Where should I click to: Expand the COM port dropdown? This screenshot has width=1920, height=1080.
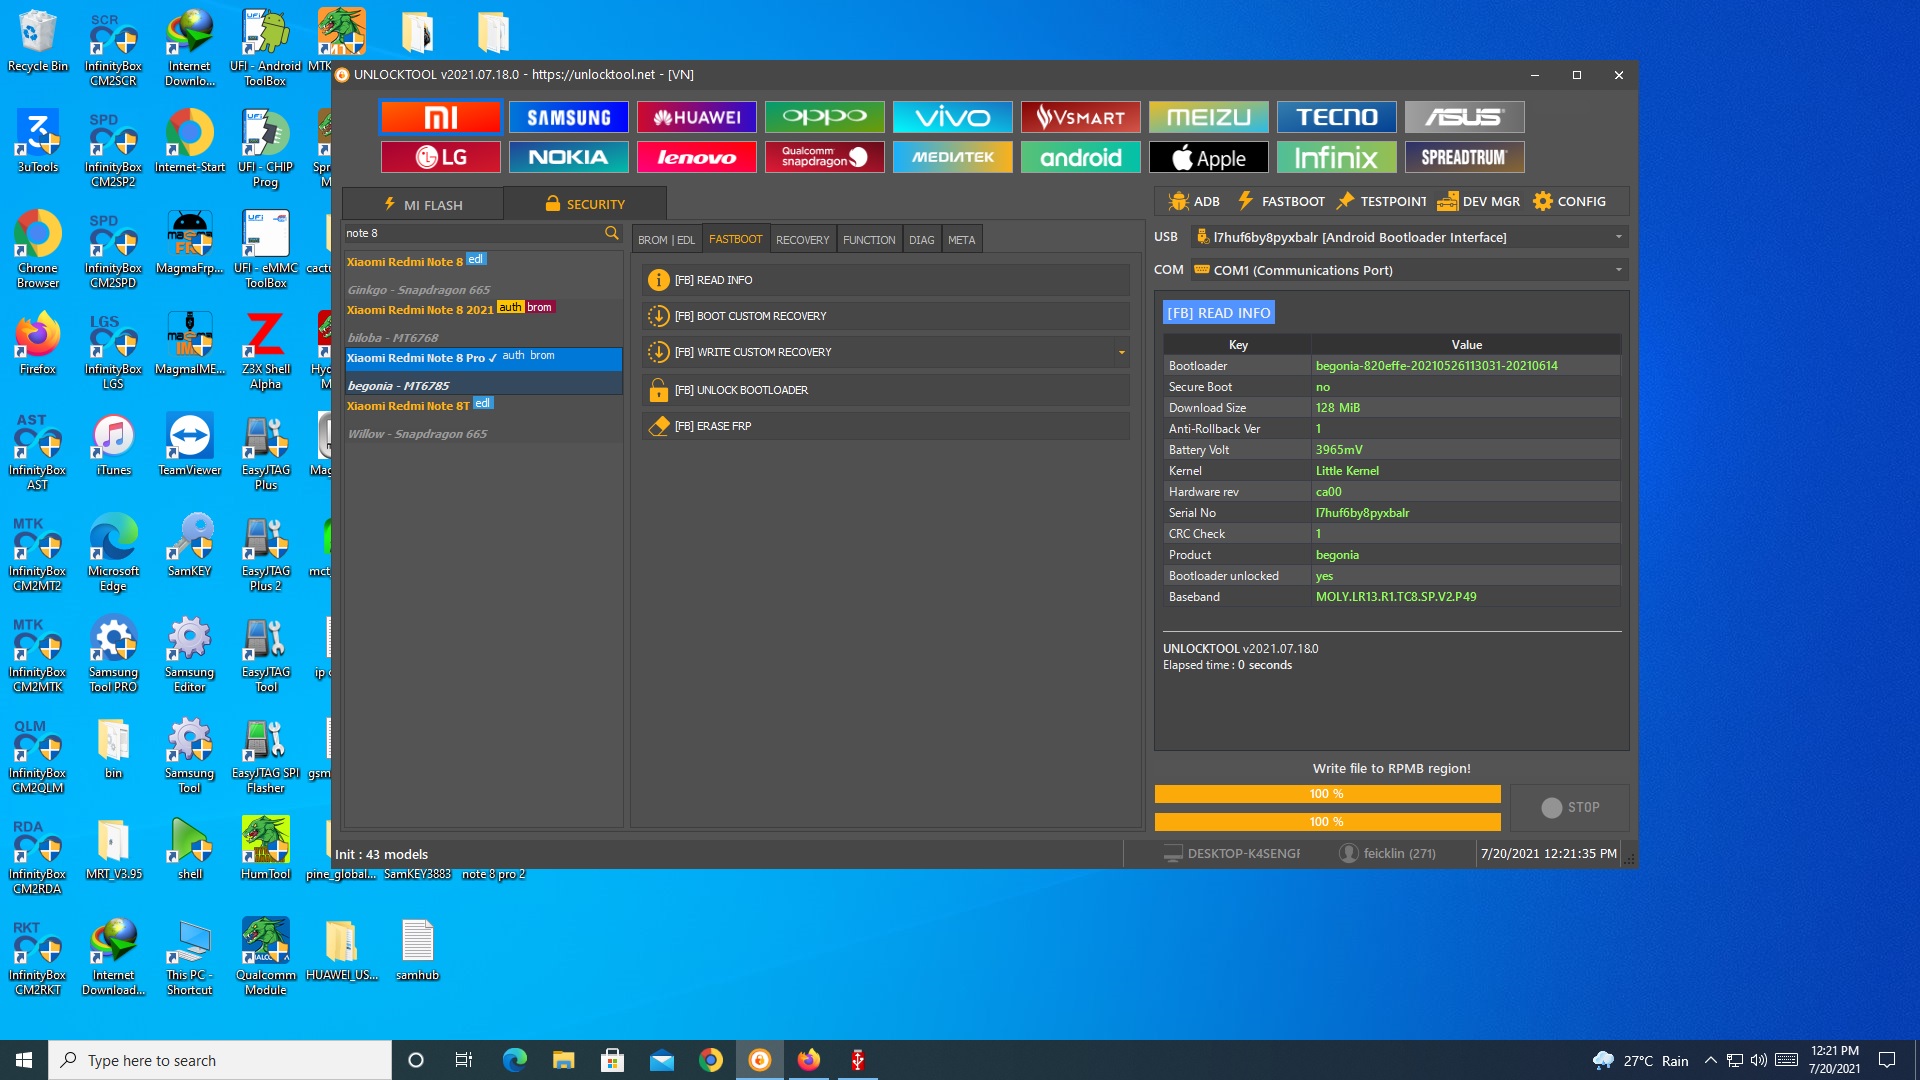[1618, 270]
